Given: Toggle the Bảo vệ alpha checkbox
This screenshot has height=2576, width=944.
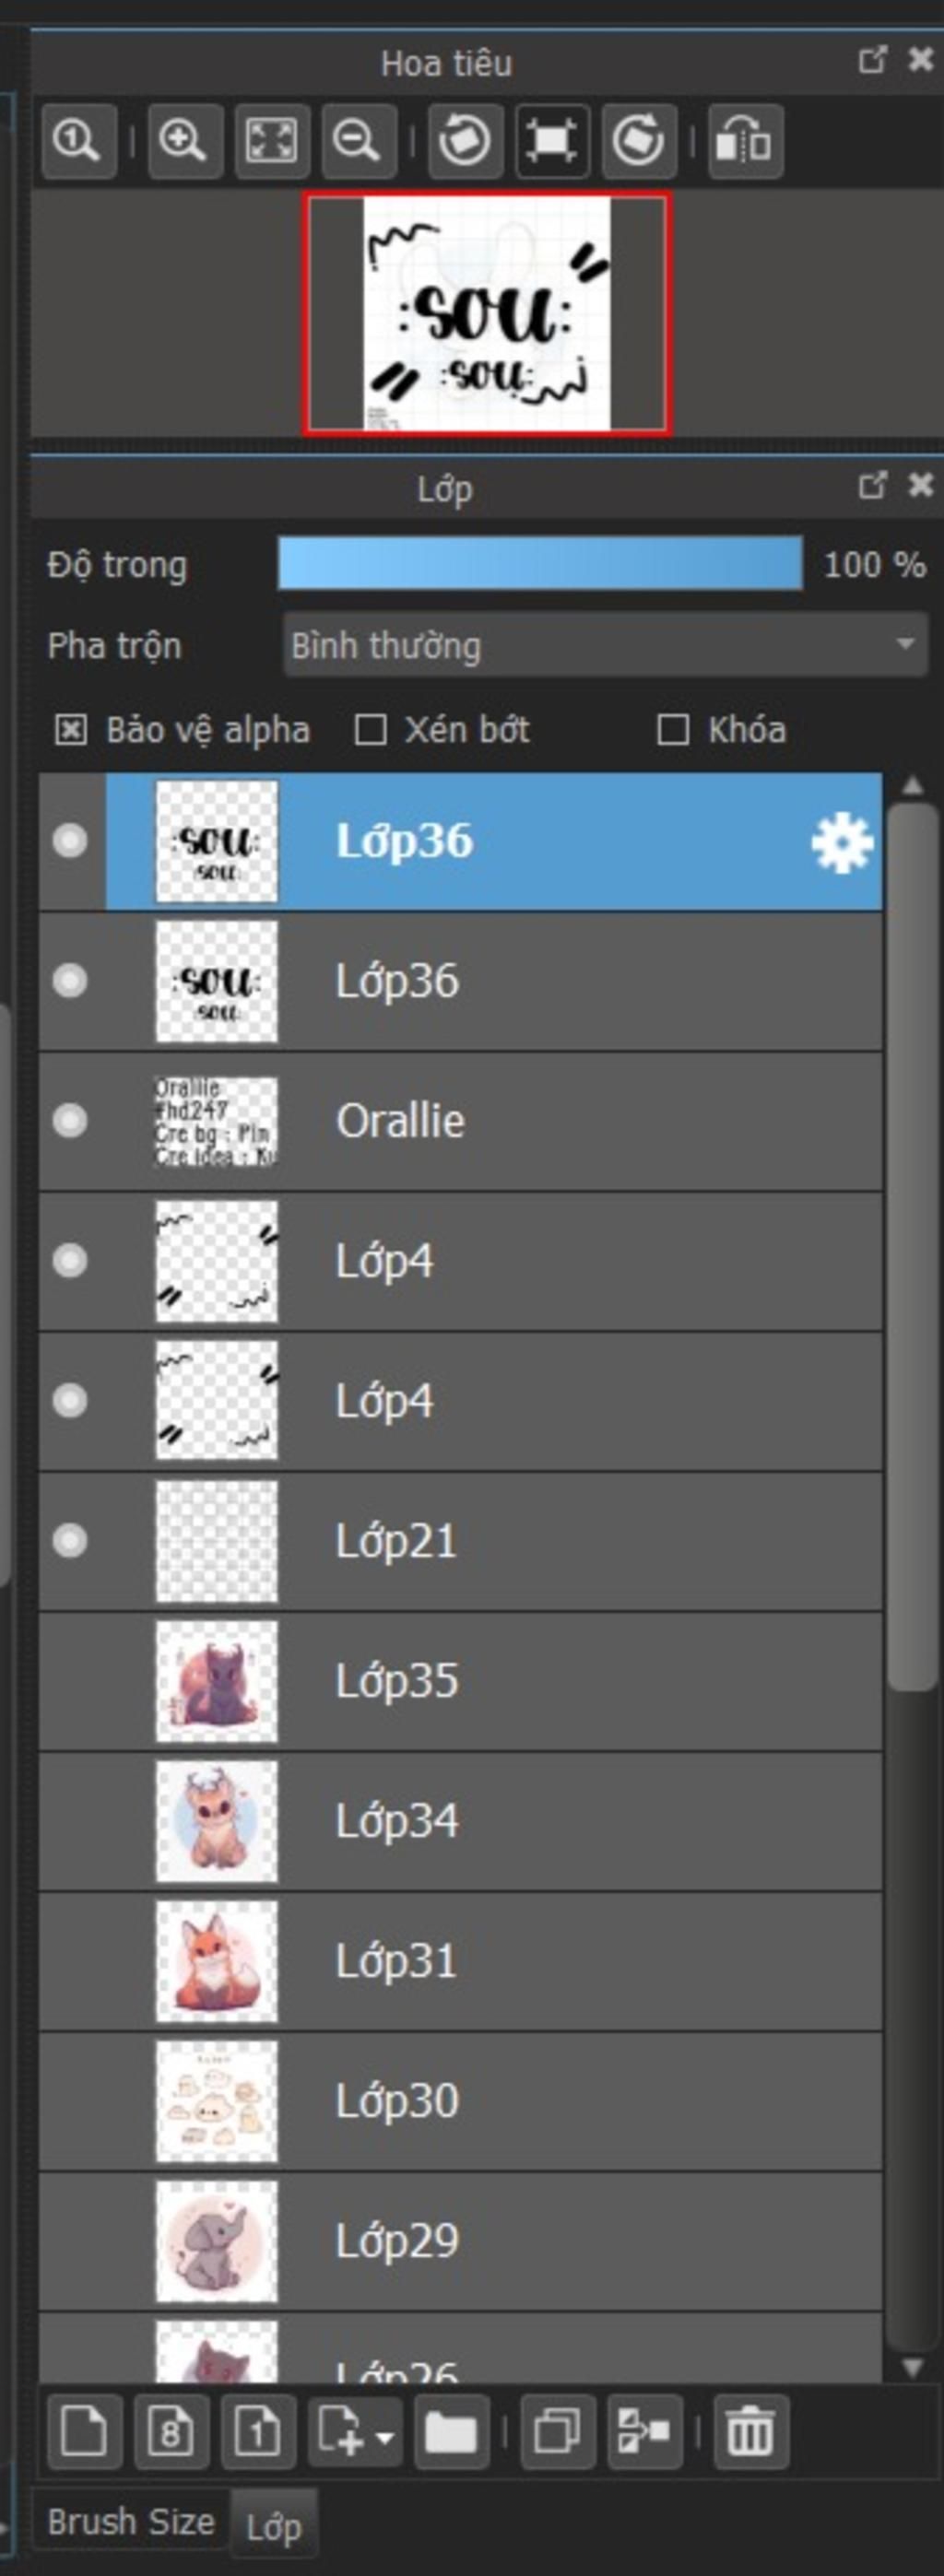Looking at the screenshot, I should [x=70, y=730].
